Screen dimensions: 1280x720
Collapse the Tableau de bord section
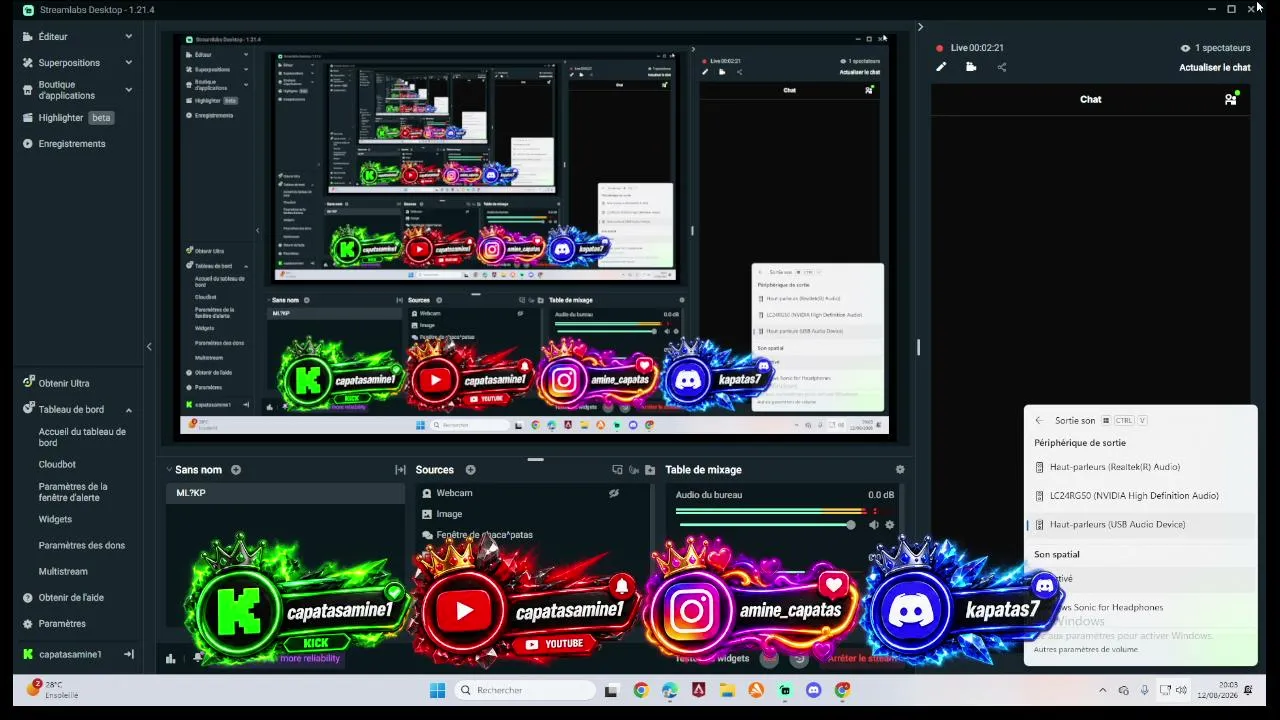(x=129, y=409)
